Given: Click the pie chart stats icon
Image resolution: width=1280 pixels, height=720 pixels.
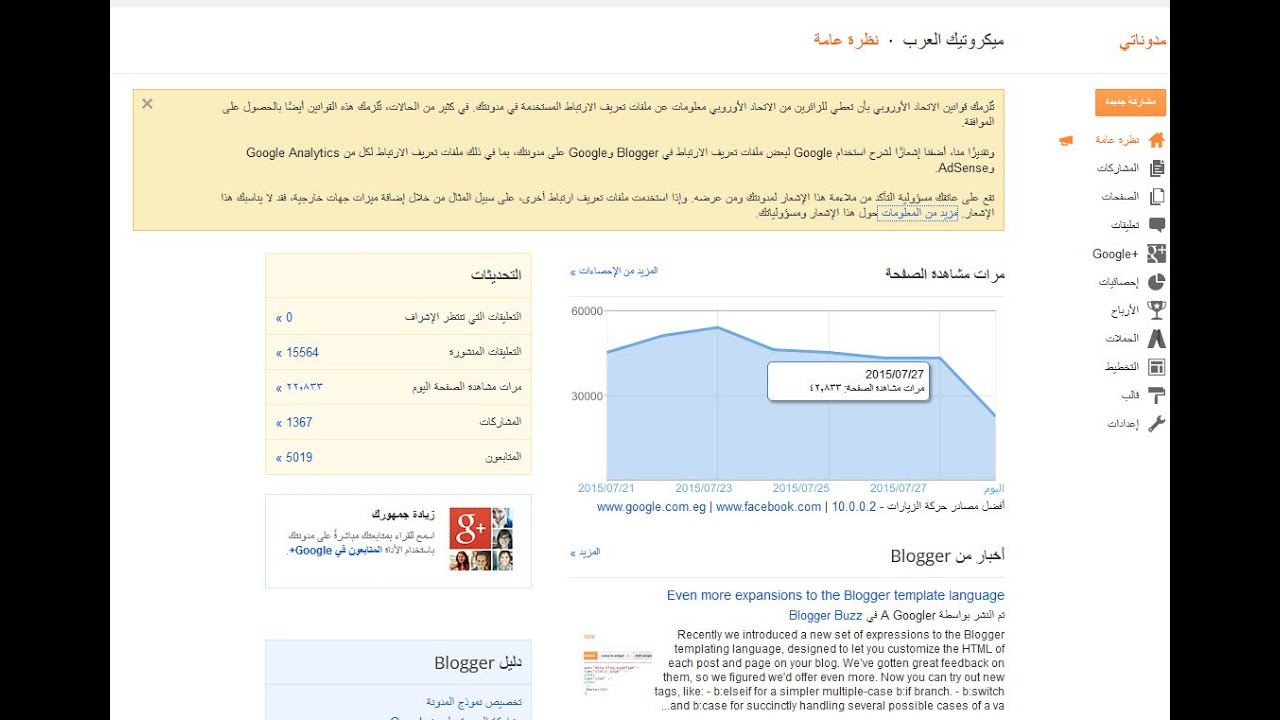Looking at the screenshot, I should click(1157, 282).
